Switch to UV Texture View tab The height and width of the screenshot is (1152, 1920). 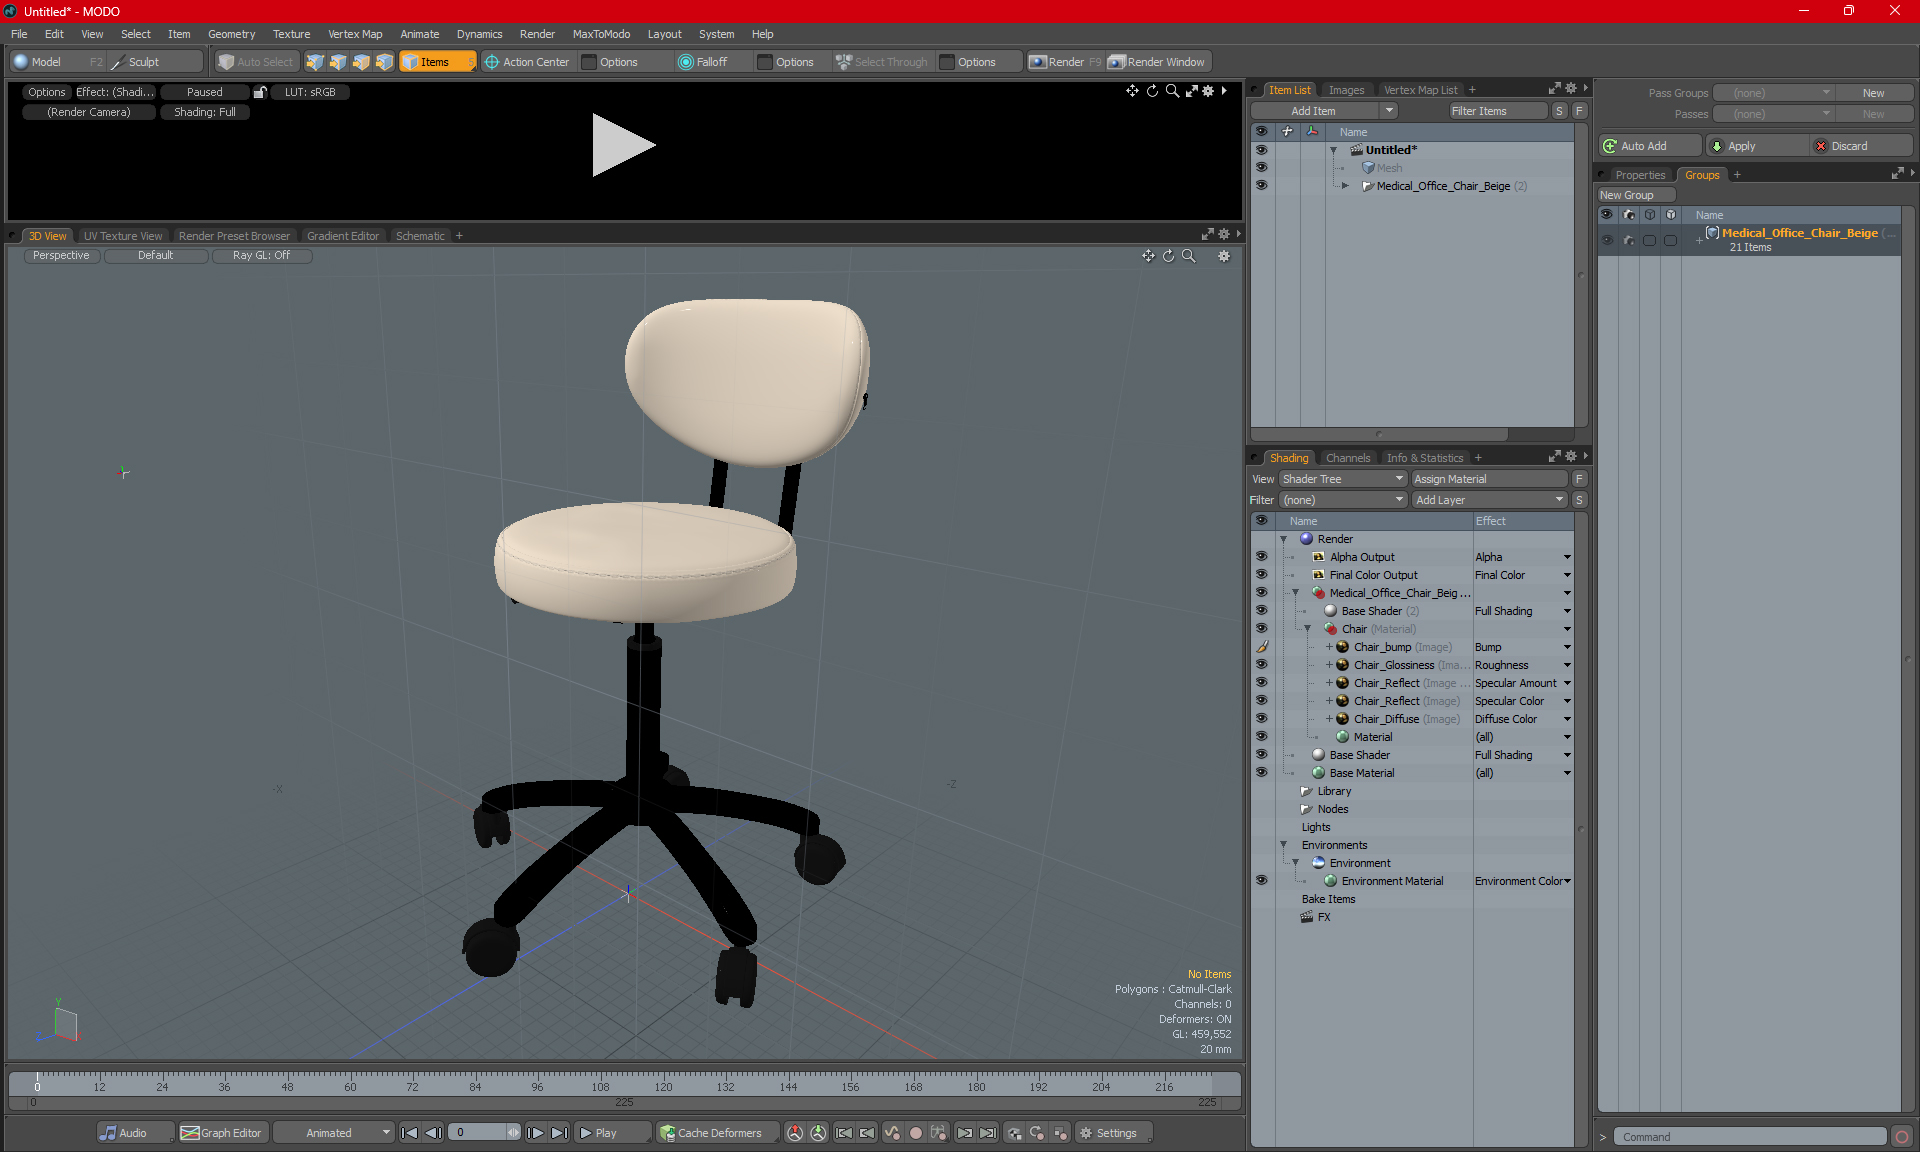[x=123, y=236]
